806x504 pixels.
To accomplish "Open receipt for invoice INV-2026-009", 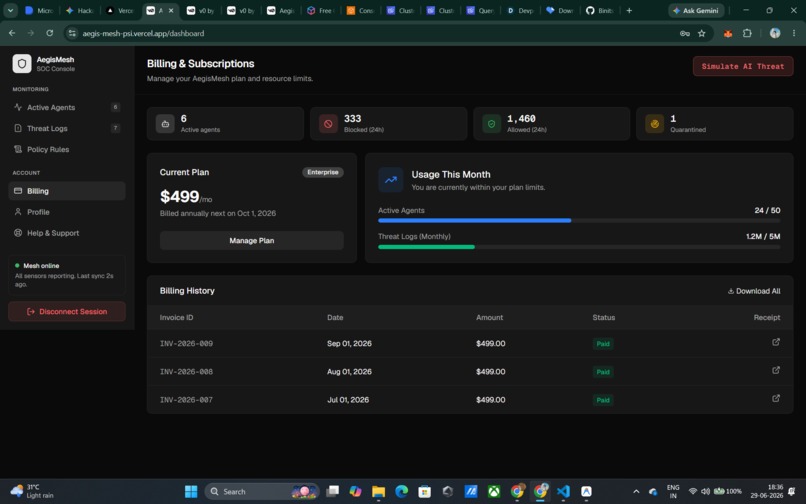I will tap(776, 342).
